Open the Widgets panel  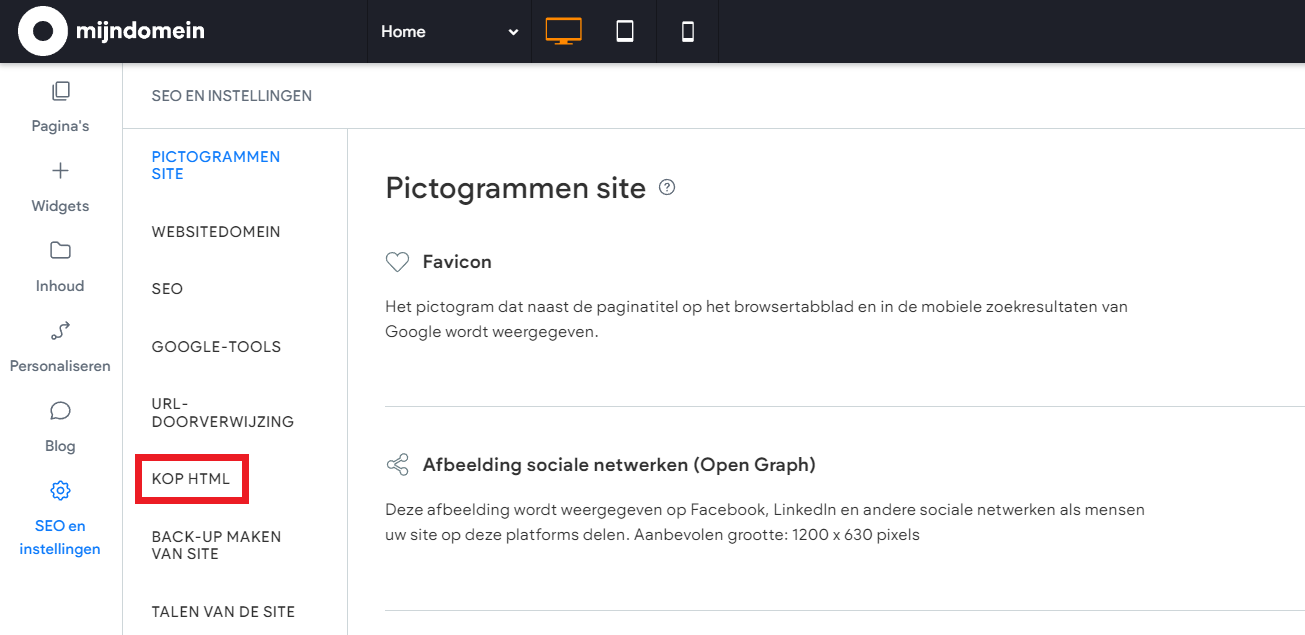pyautogui.click(x=60, y=186)
